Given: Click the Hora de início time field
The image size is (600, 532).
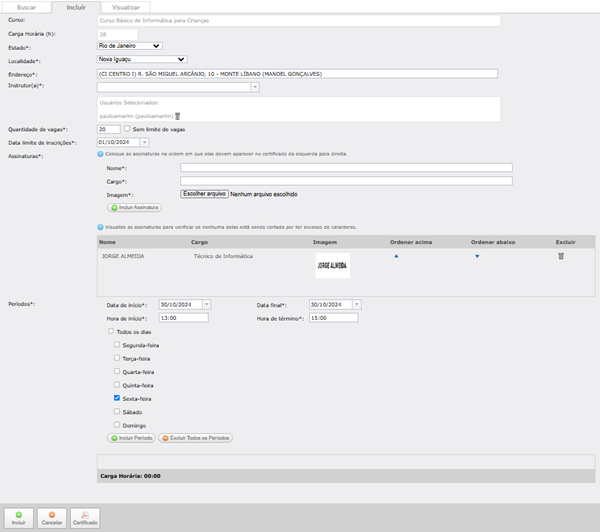Looking at the screenshot, I should 176,317.
